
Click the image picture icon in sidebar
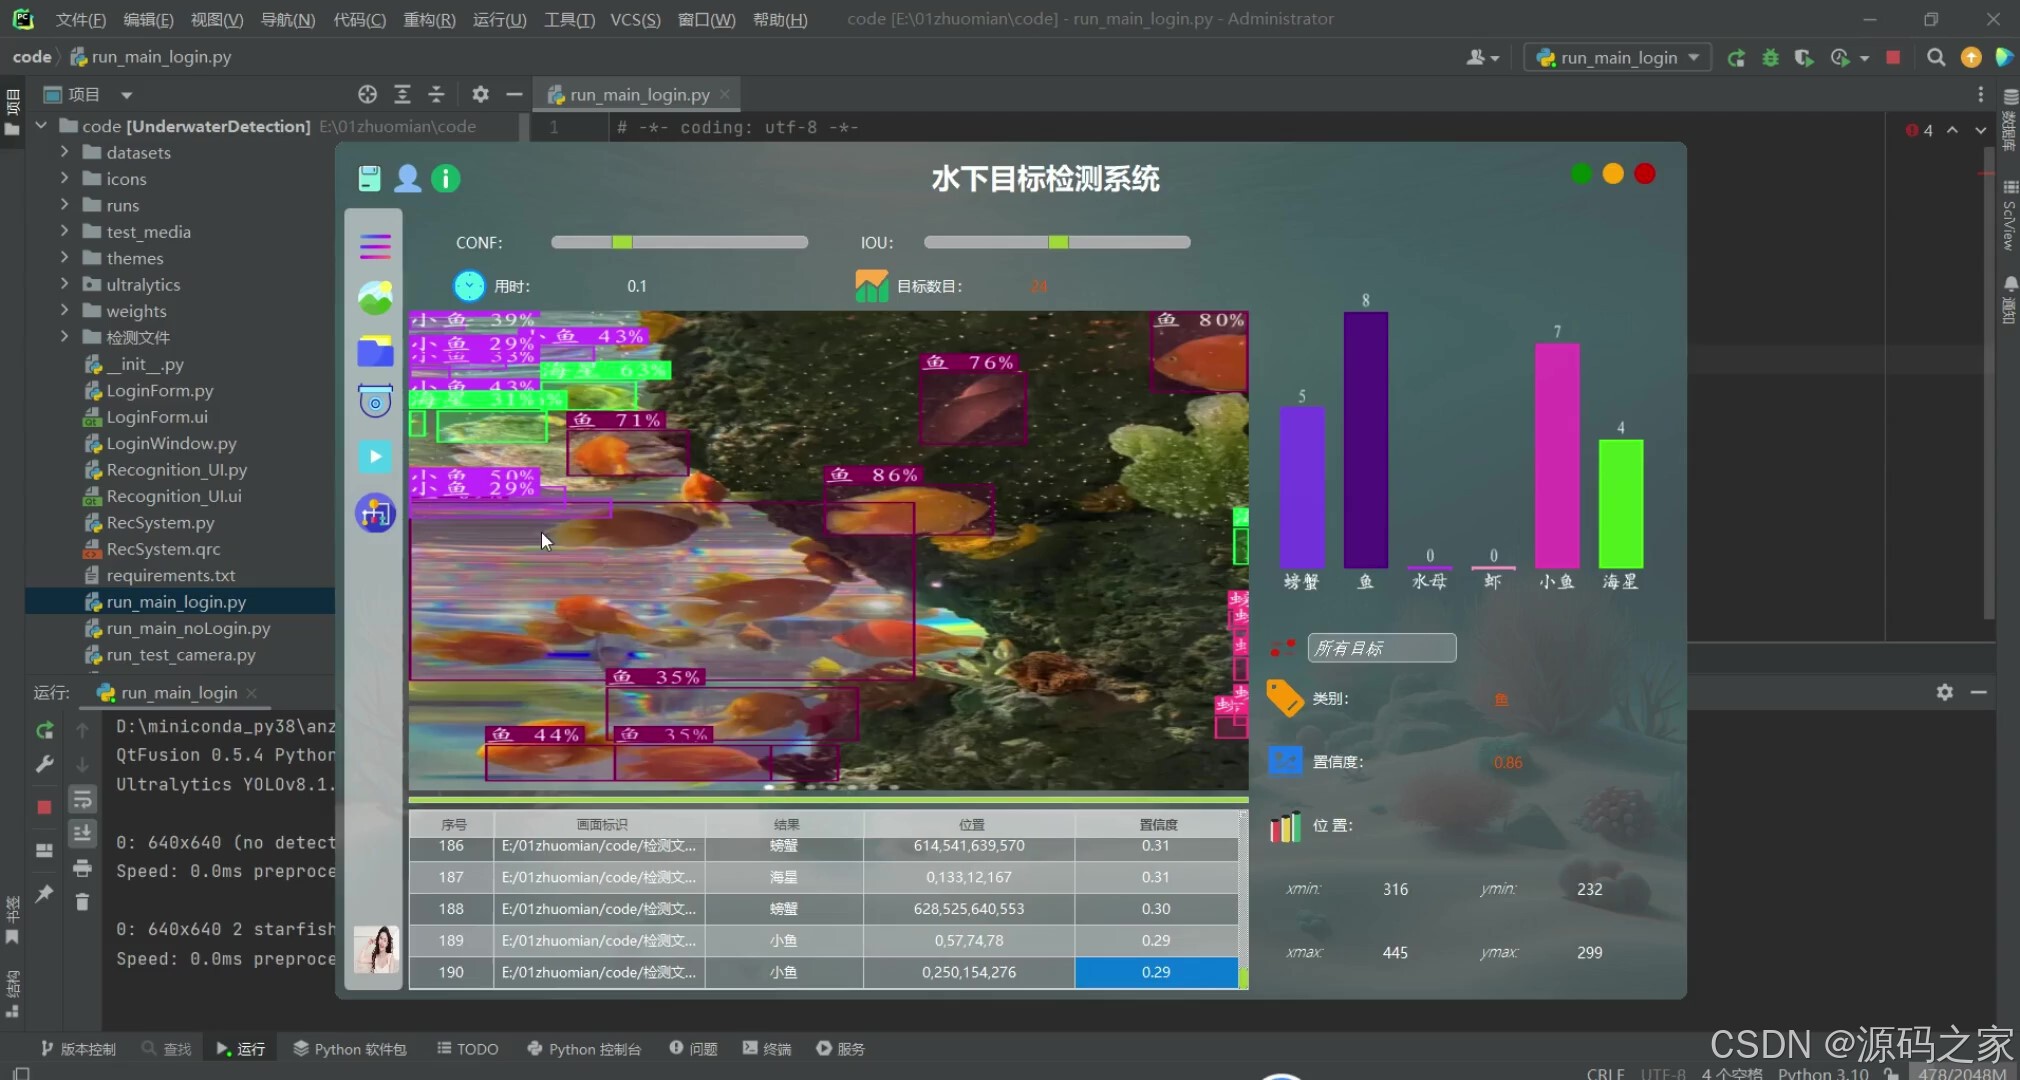point(375,298)
